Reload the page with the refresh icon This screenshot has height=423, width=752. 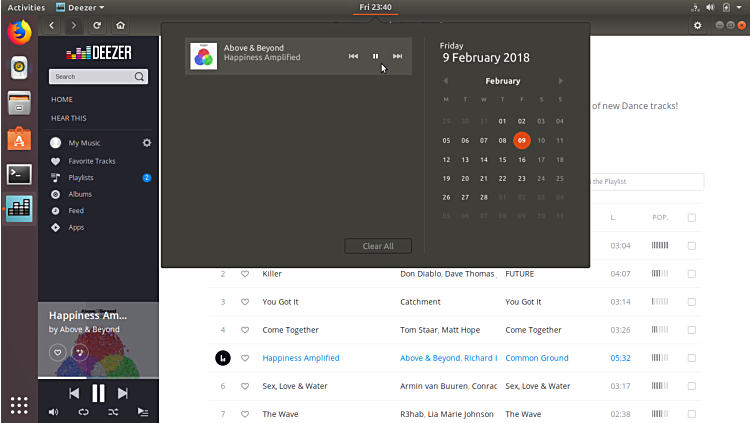(97, 25)
